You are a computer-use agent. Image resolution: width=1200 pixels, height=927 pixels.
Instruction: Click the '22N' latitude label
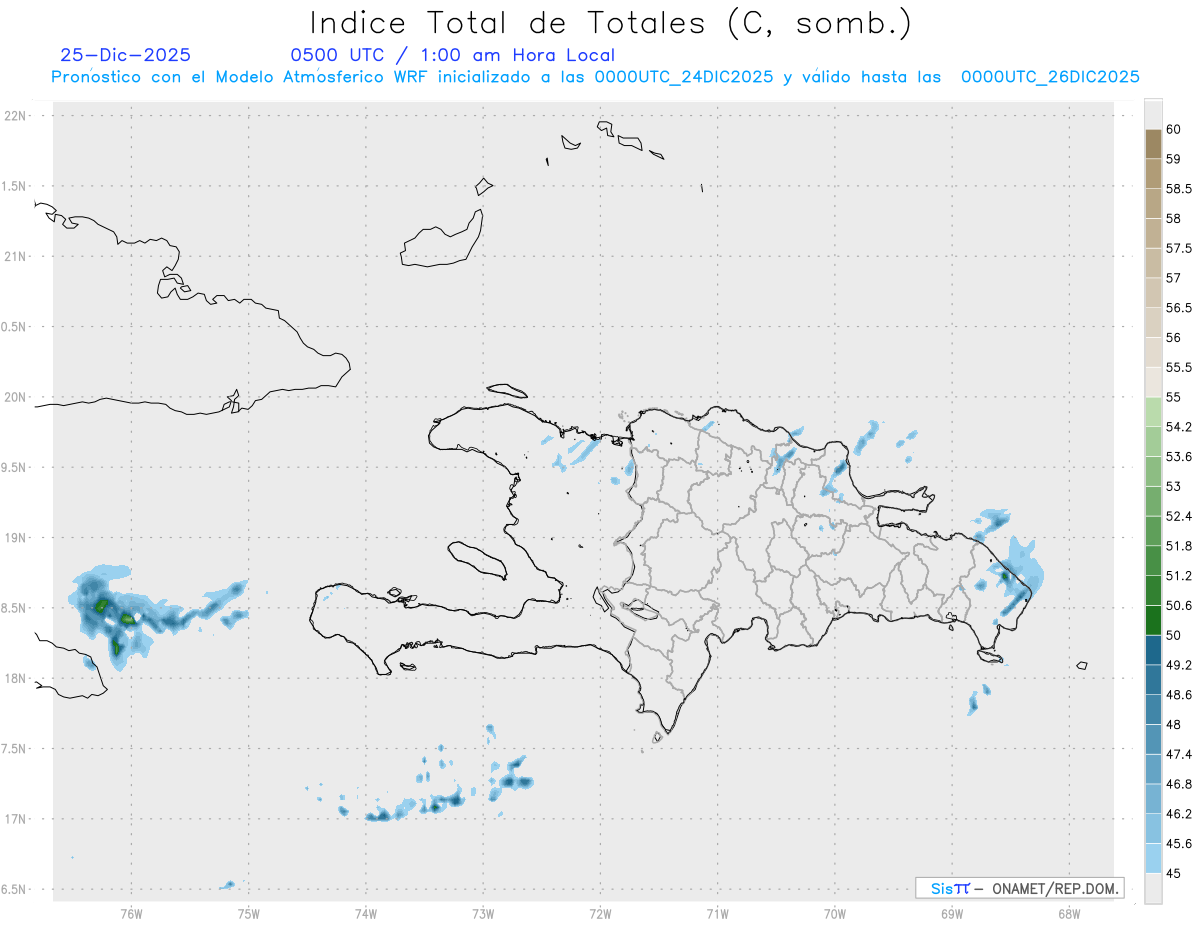coord(17,116)
